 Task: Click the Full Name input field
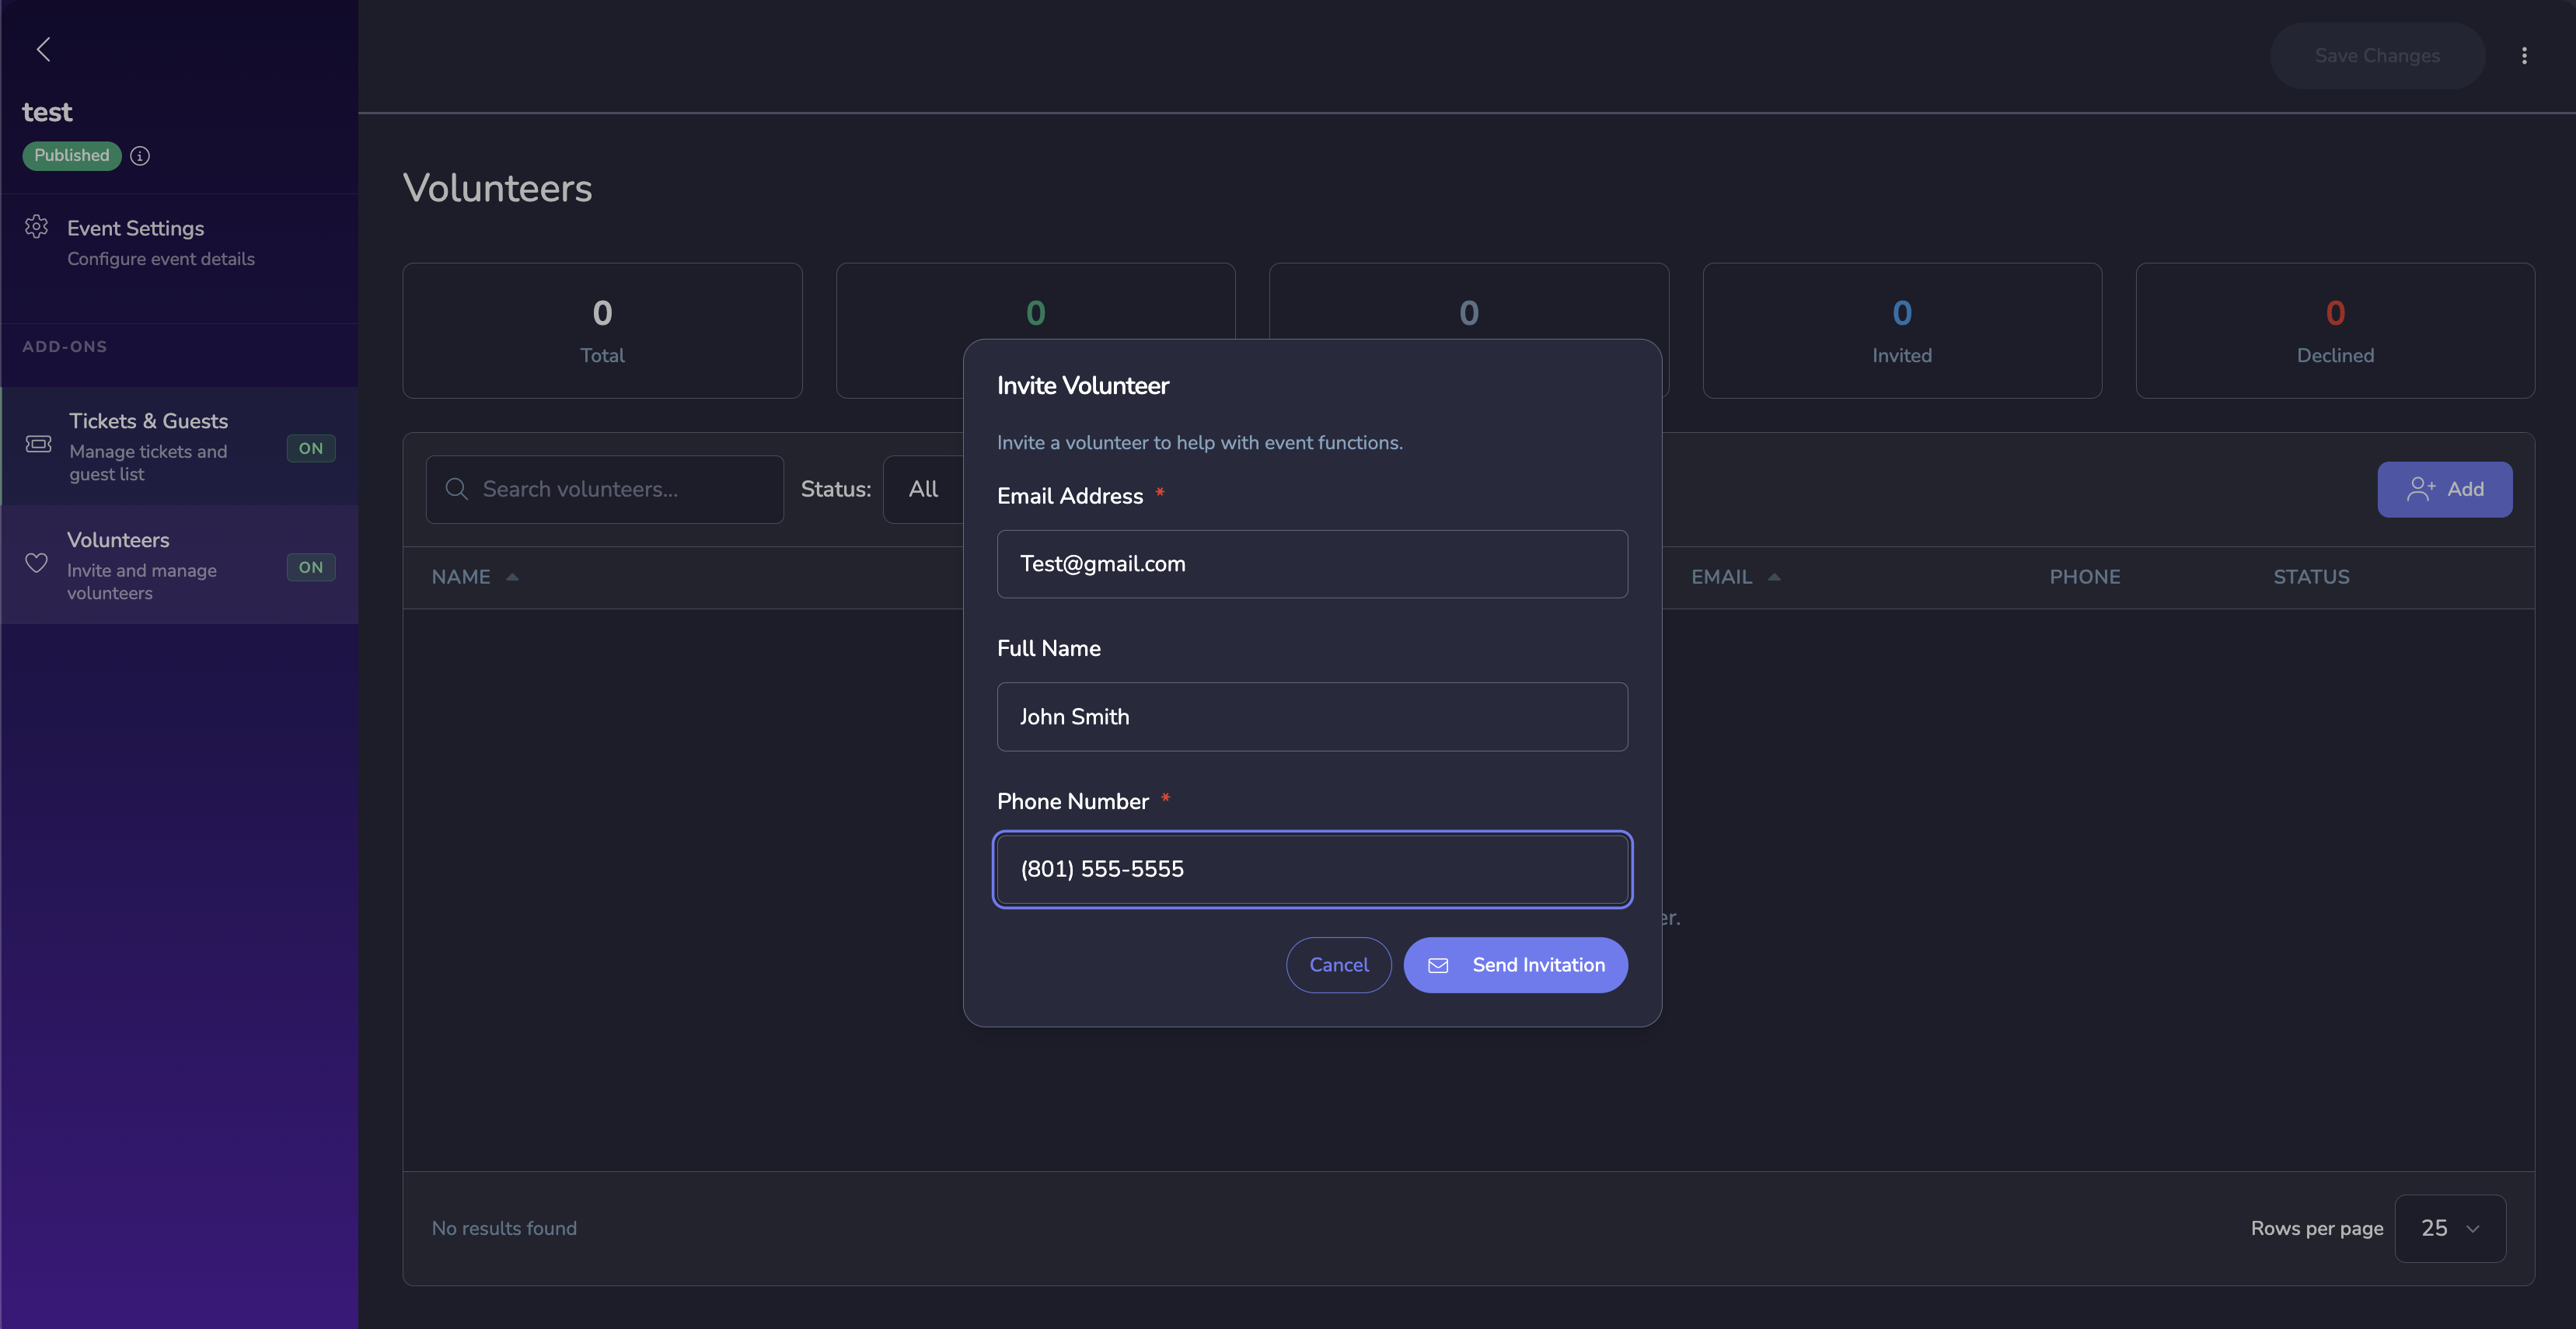[x=1312, y=717]
